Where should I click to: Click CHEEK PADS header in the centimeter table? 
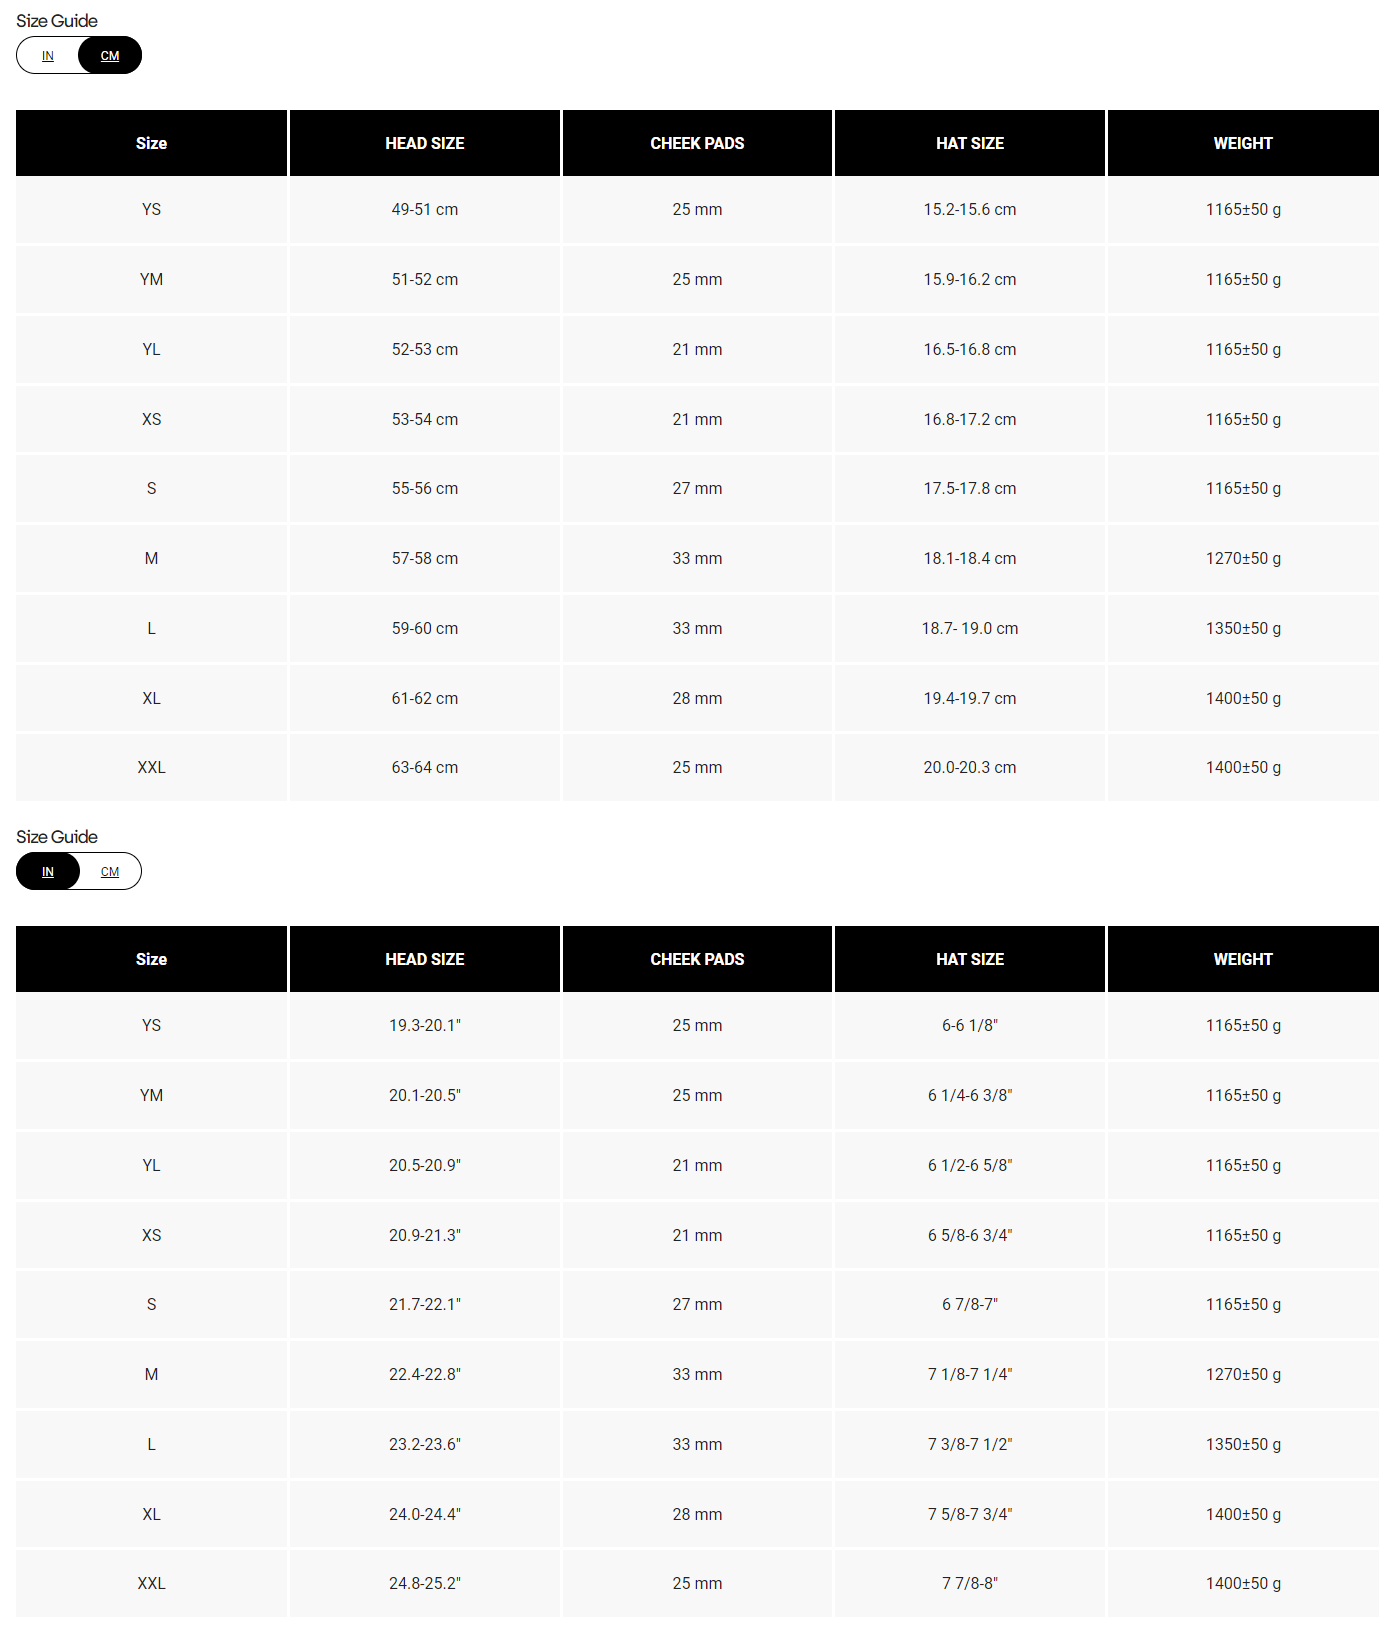click(697, 143)
